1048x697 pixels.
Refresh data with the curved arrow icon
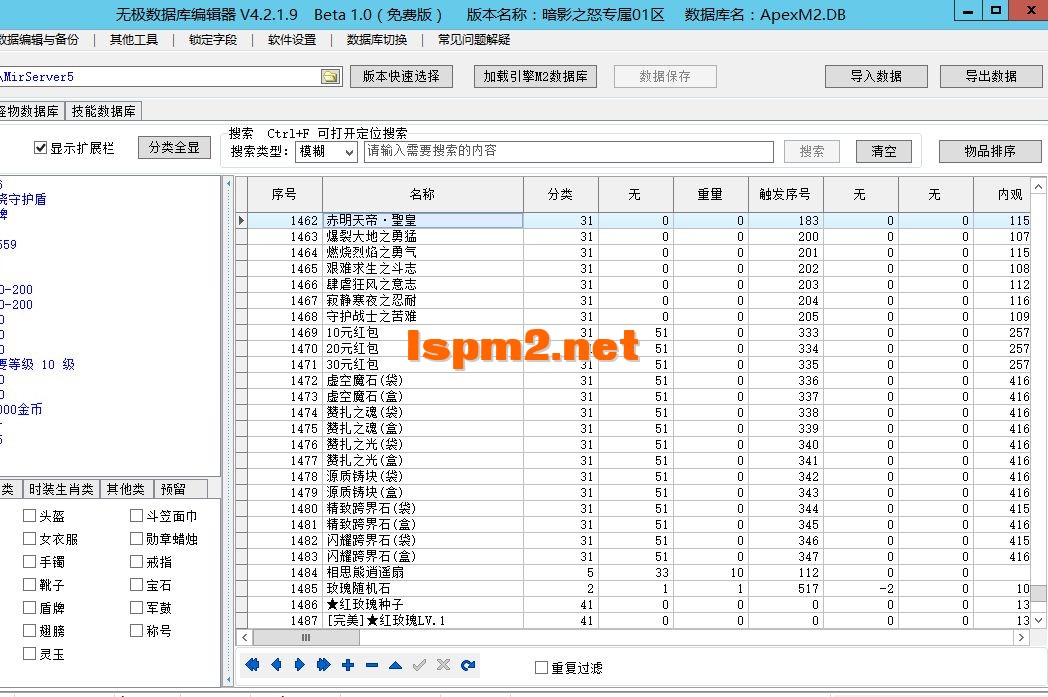pyautogui.click(x=468, y=664)
